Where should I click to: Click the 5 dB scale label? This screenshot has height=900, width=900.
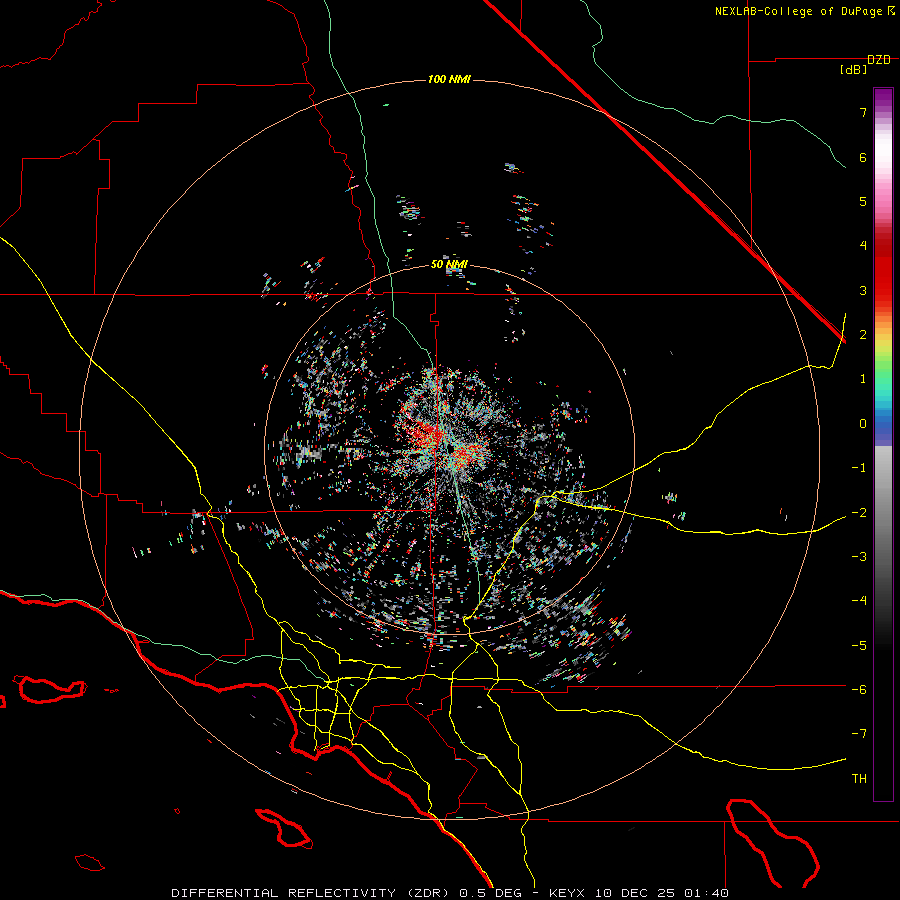tap(863, 201)
